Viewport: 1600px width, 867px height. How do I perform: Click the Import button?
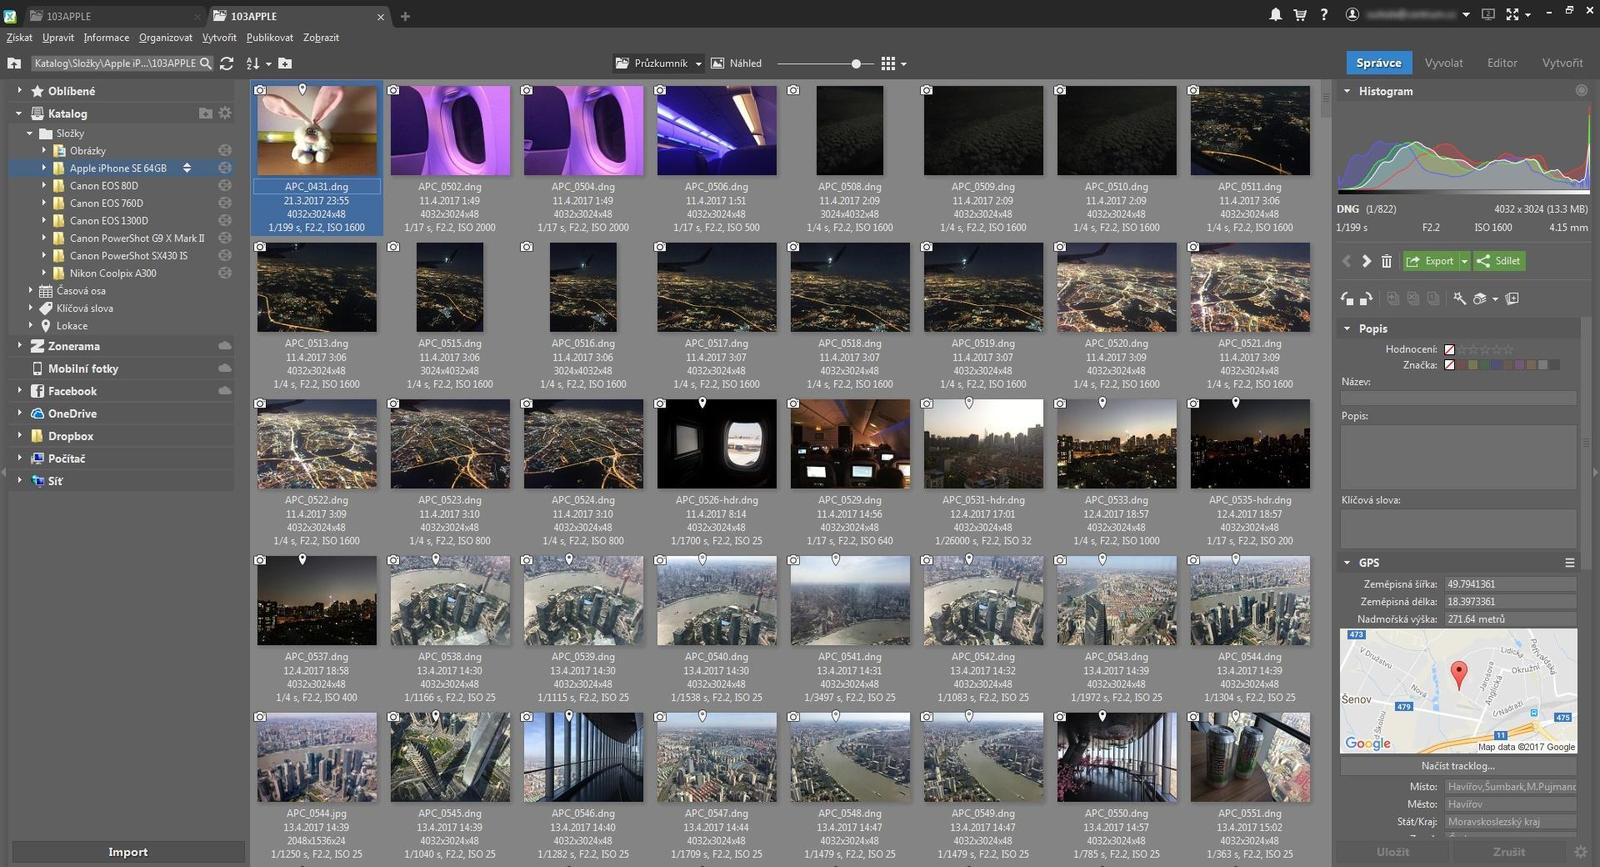(x=127, y=852)
